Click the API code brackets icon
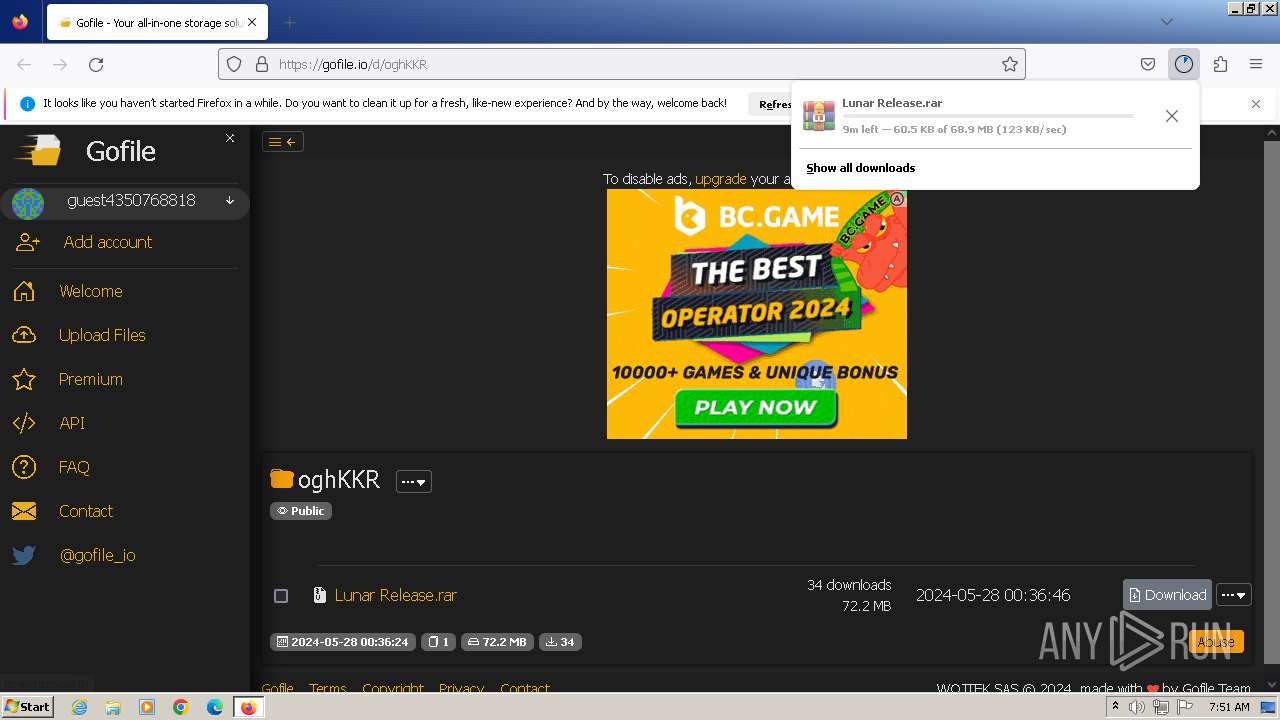The width and height of the screenshot is (1280, 720). click(x=24, y=423)
